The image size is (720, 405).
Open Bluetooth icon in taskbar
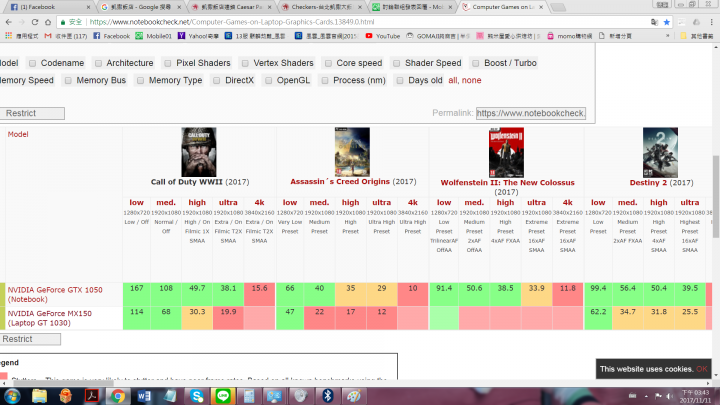click(x=327, y=396)
